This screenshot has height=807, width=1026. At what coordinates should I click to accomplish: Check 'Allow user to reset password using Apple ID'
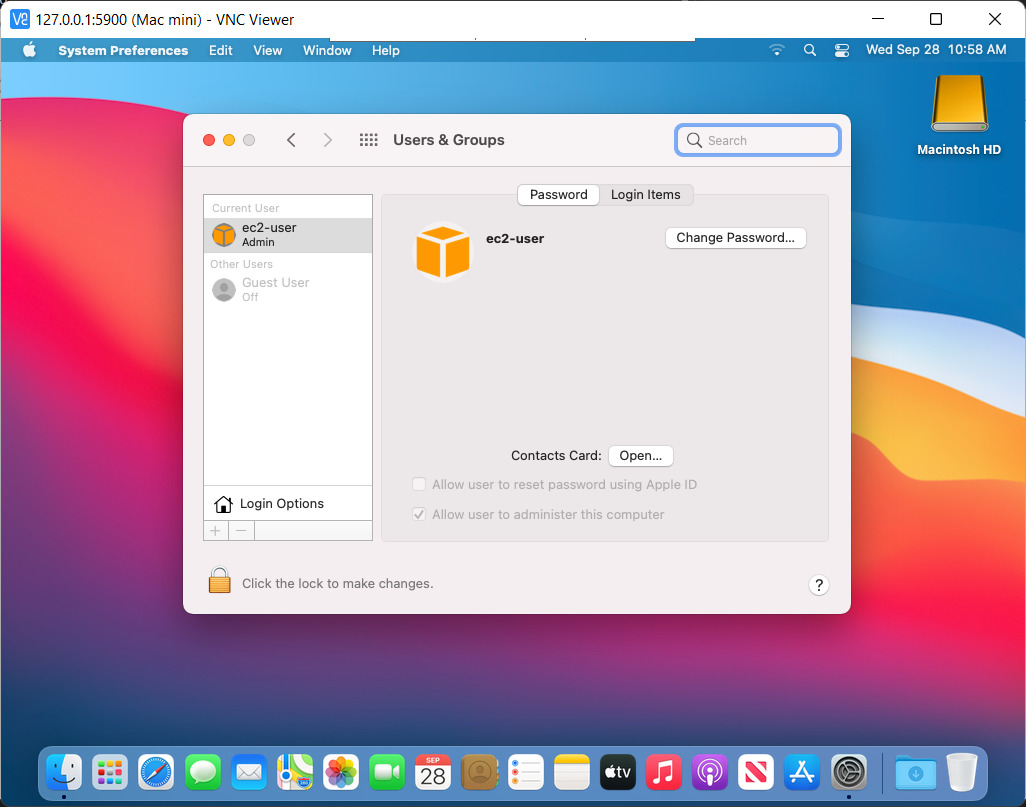tap(419, 484)
